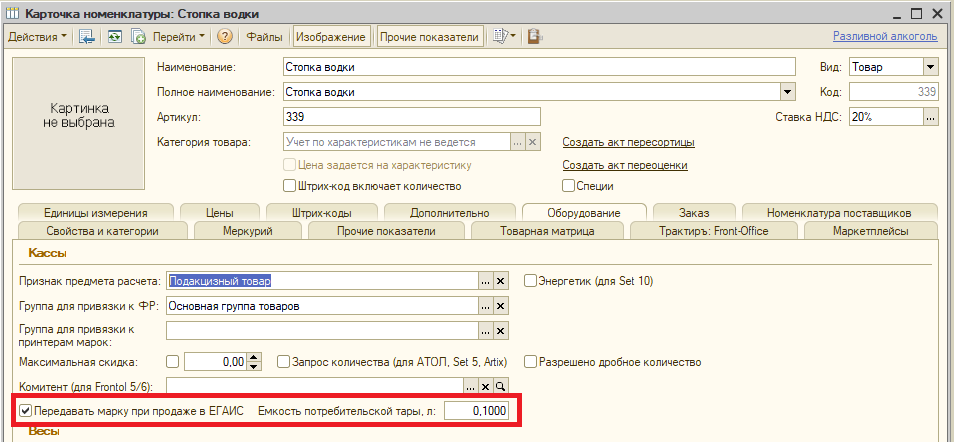Click the help question mark icon
Image resolution: width=954 pixels, height=442 pixels.
225,37
